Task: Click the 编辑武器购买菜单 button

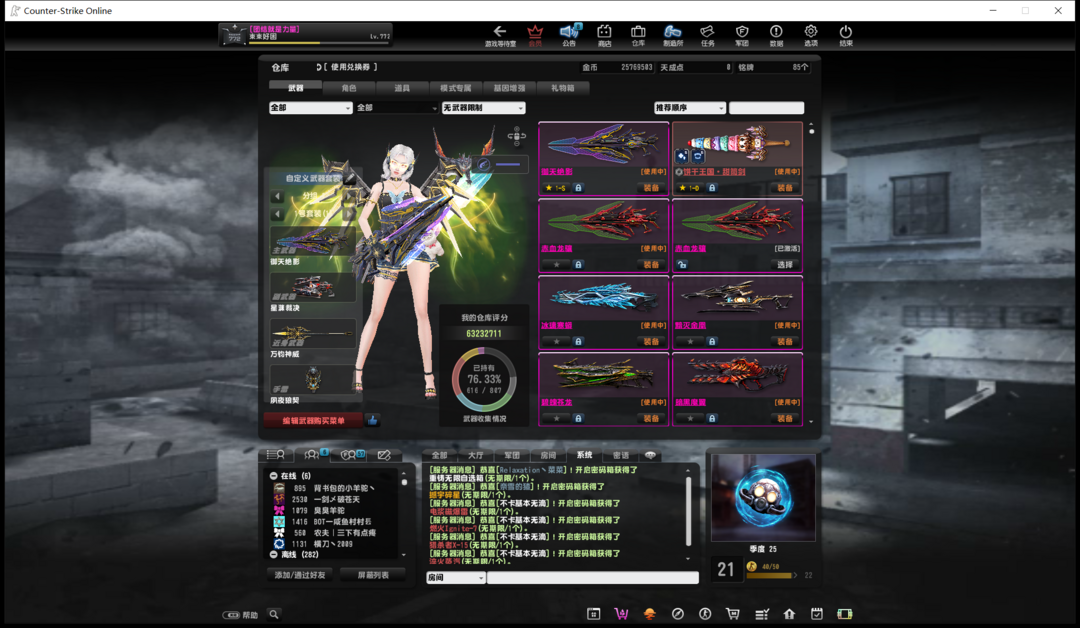Action: [313, 420]
